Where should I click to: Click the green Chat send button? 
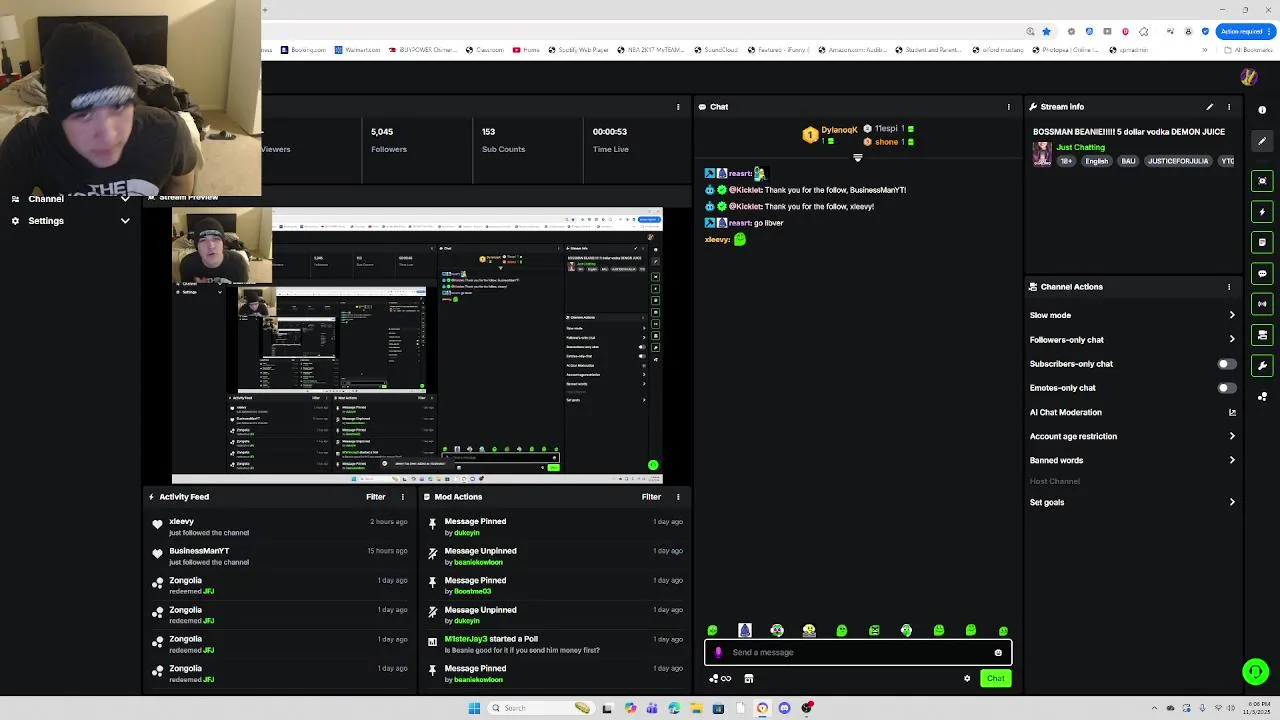[995, 679]
